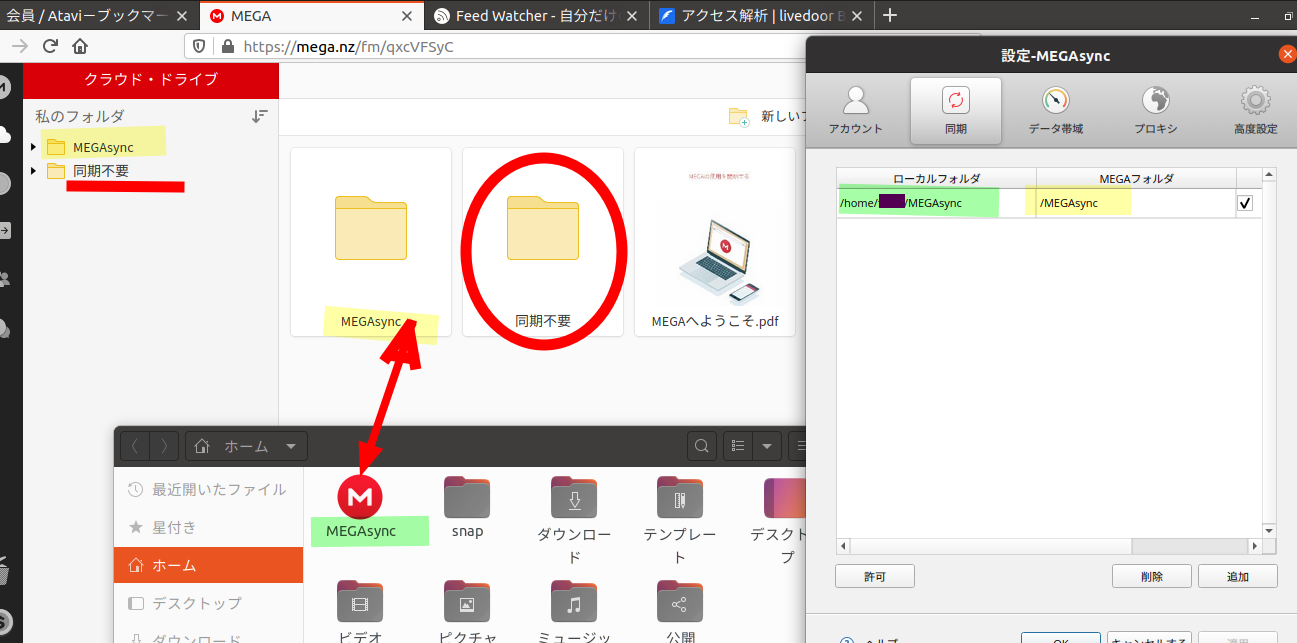Click the 追加 button to add sync
1297x643 pixels.
1238,576
